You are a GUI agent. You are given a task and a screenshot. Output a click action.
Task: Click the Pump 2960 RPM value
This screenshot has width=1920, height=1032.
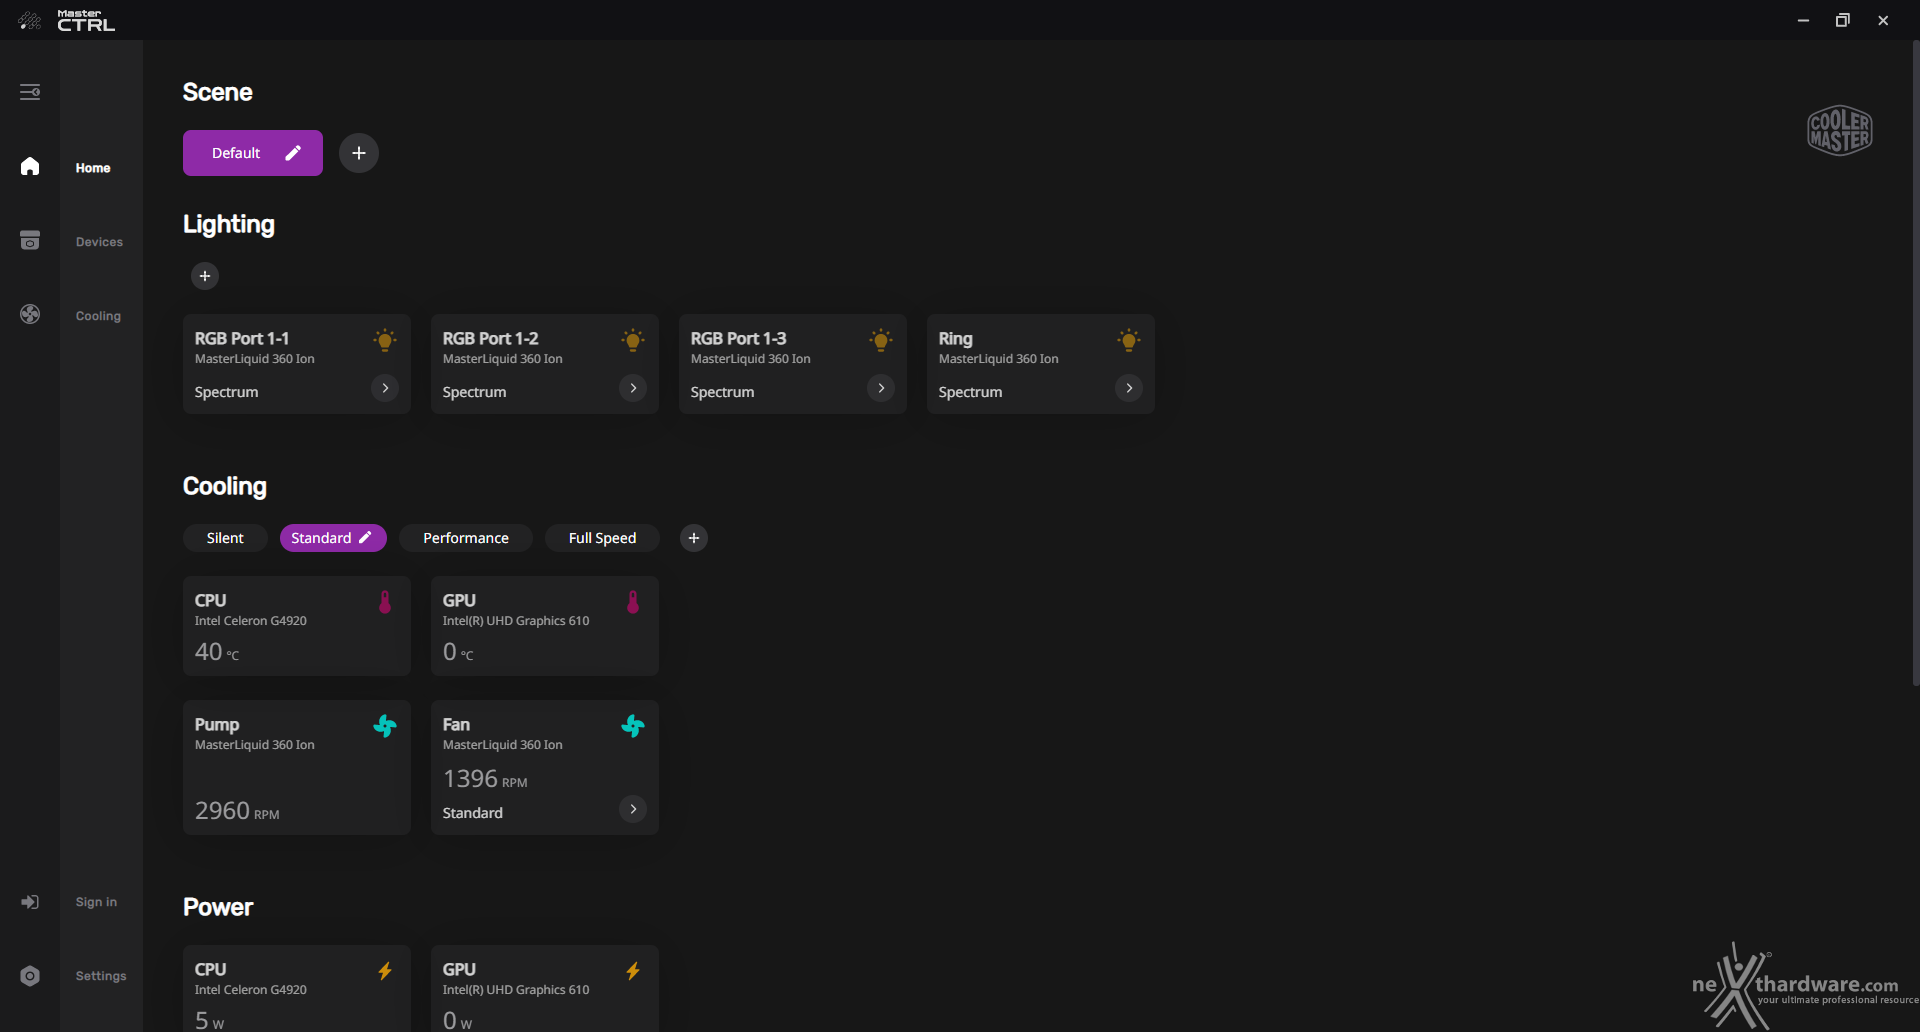coord(237,811)
